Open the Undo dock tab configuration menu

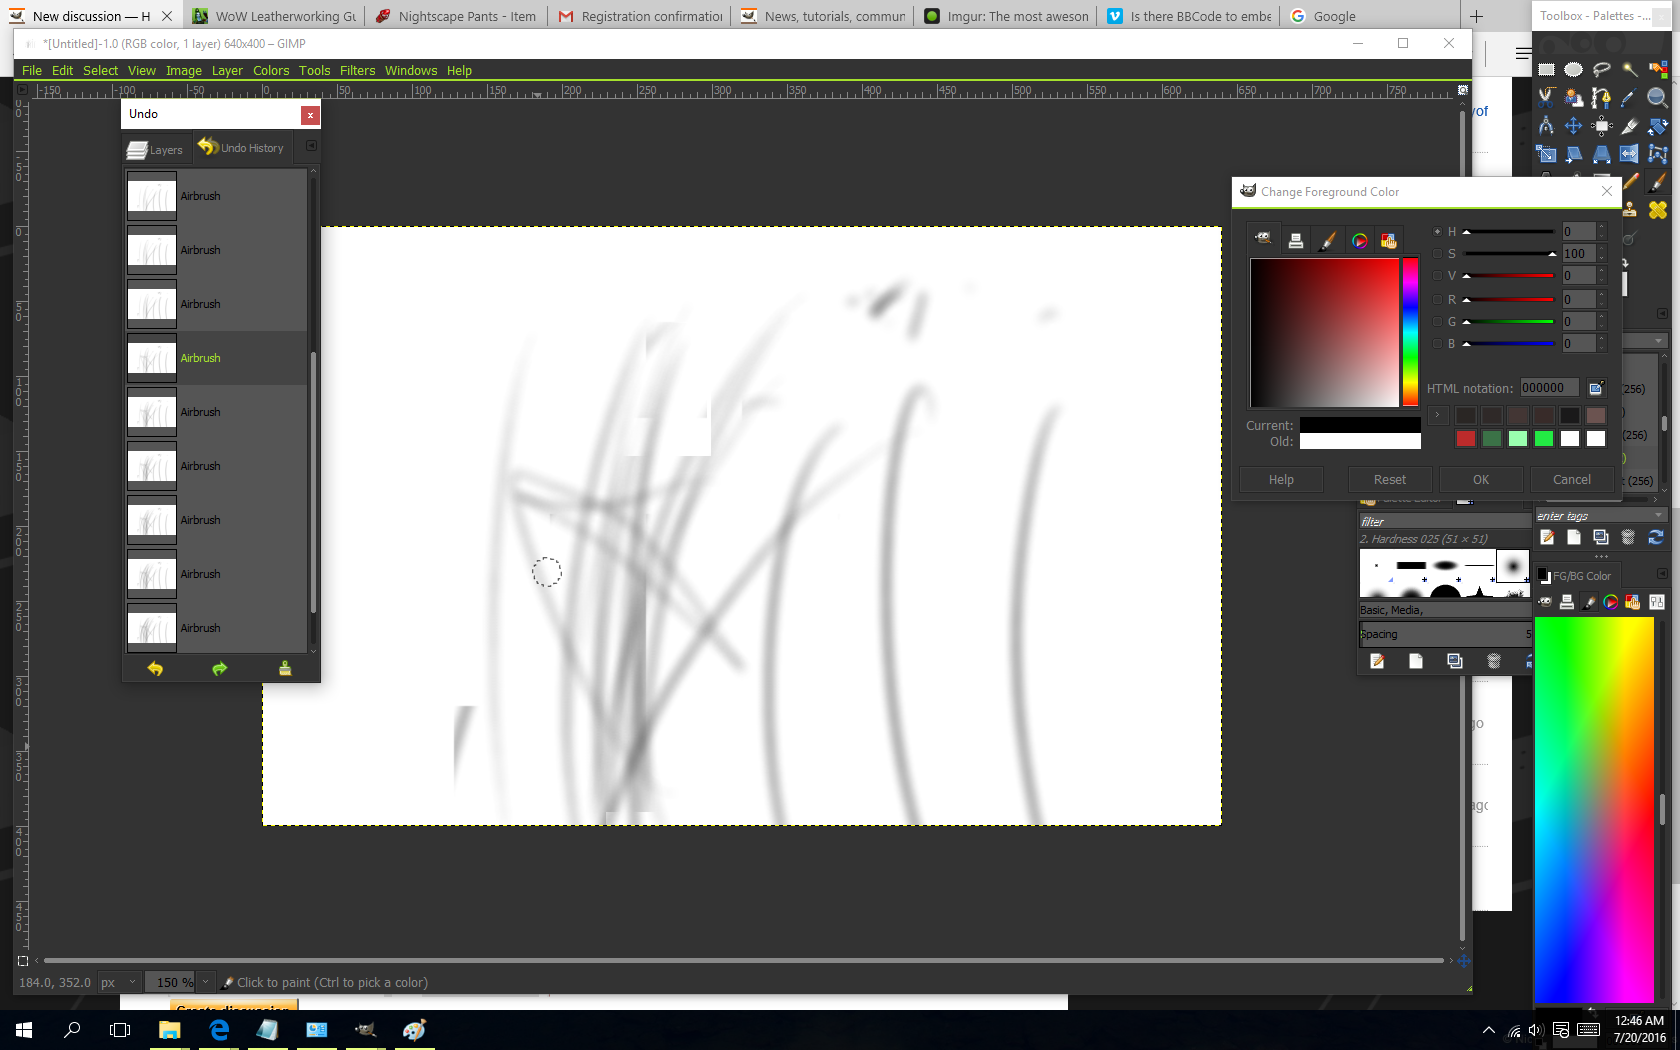[311, 146]
